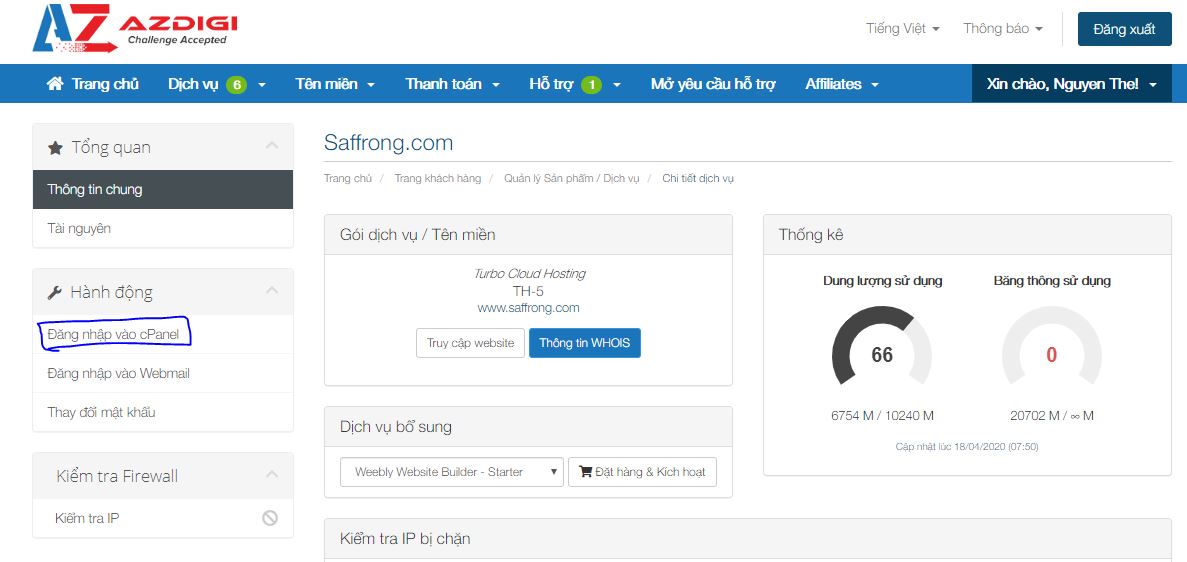Viewport: 1187px width, 562px height.
Task: Click Đăng nhập vào cPanel link
Action: tap(113, 334)
